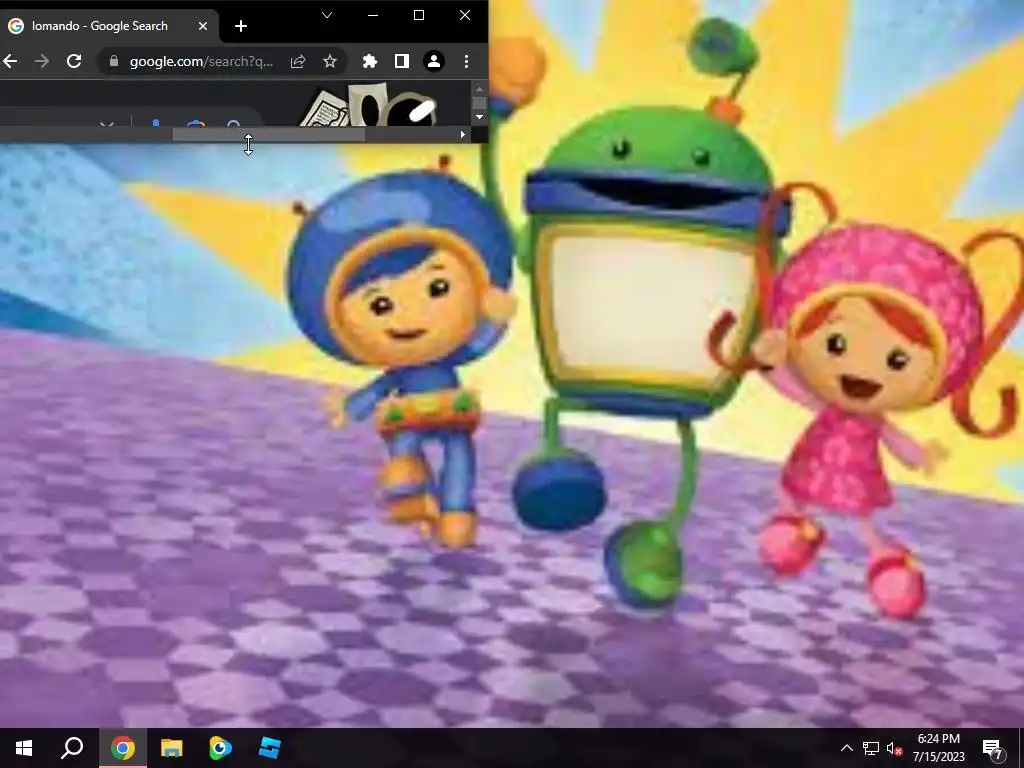The height and width of the screenshot is (768, 1024).
Task: Share this page from the address bar
Action: click(298, 61)
